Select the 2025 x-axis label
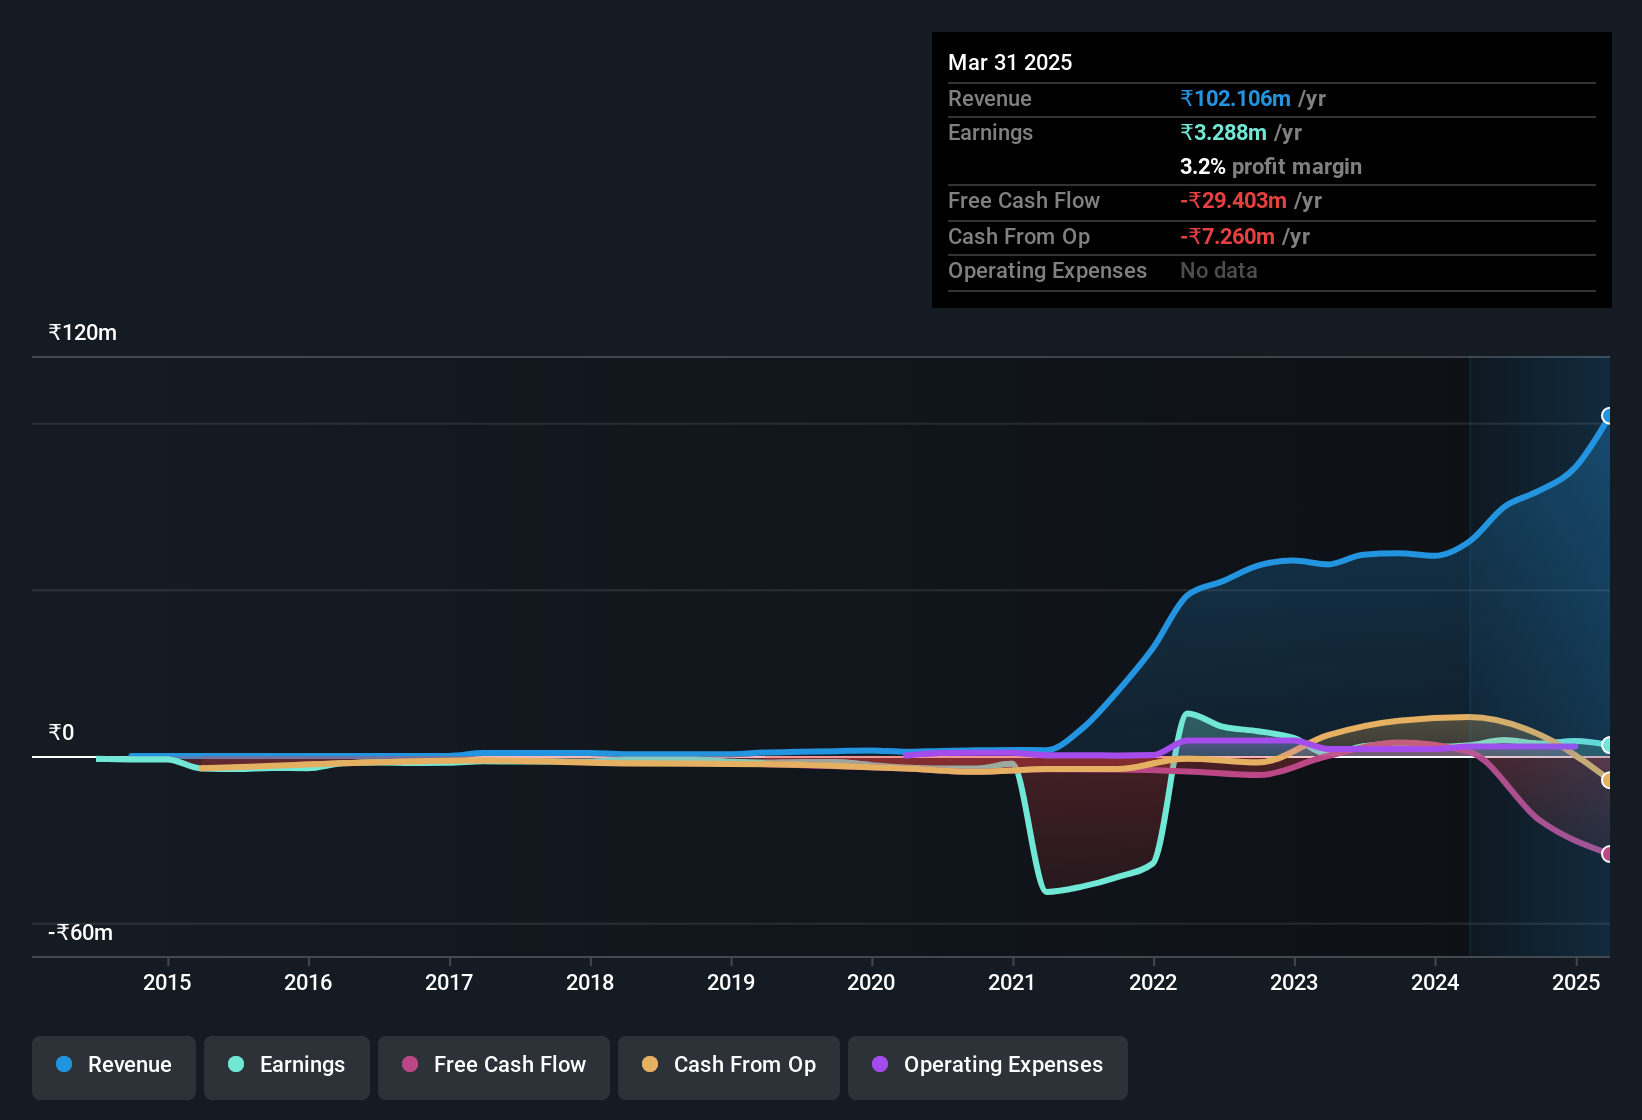 1576,982
